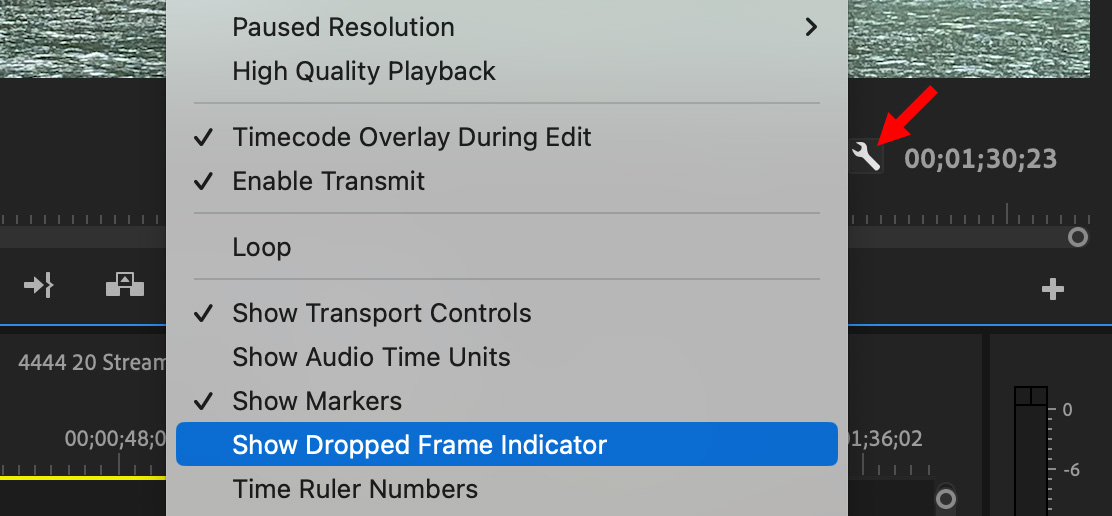Click the Overwrite edit icon
The height and width of the screenshot is (516, 1112).
(x=125, y=285)
